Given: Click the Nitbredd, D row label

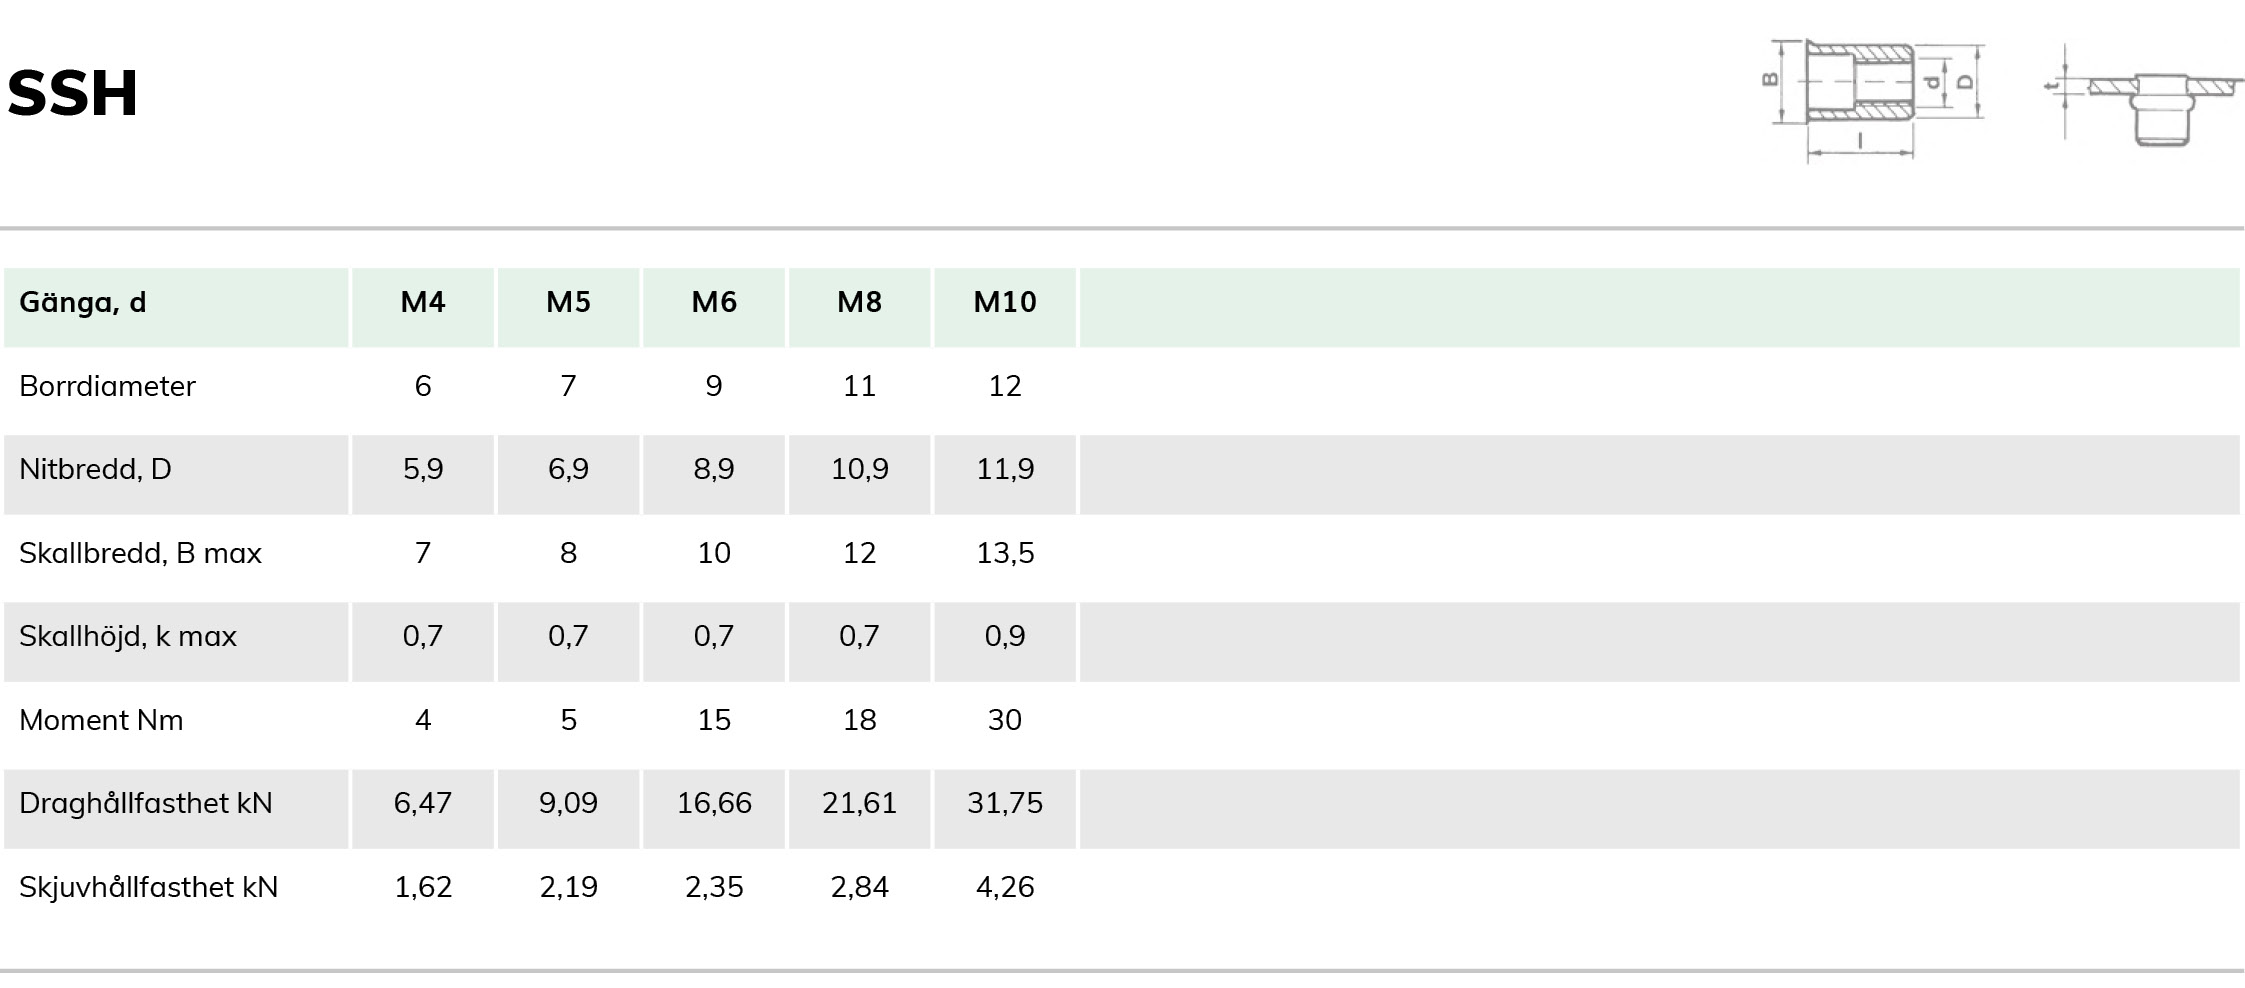Looking at the screenshot, I should tap(95, 469).
